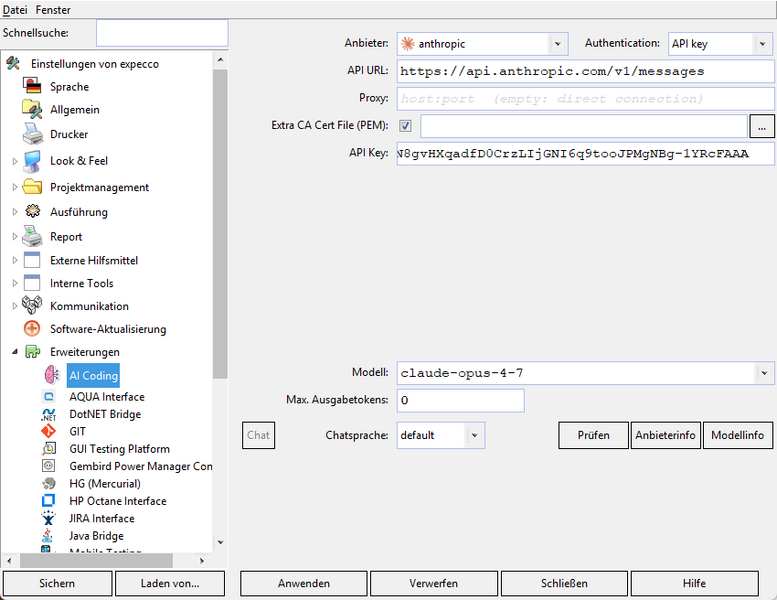Image resolution: width=777 pixels, height=600 pixels.
Task: Click the Hilfe button
Action: pos(694,583)
